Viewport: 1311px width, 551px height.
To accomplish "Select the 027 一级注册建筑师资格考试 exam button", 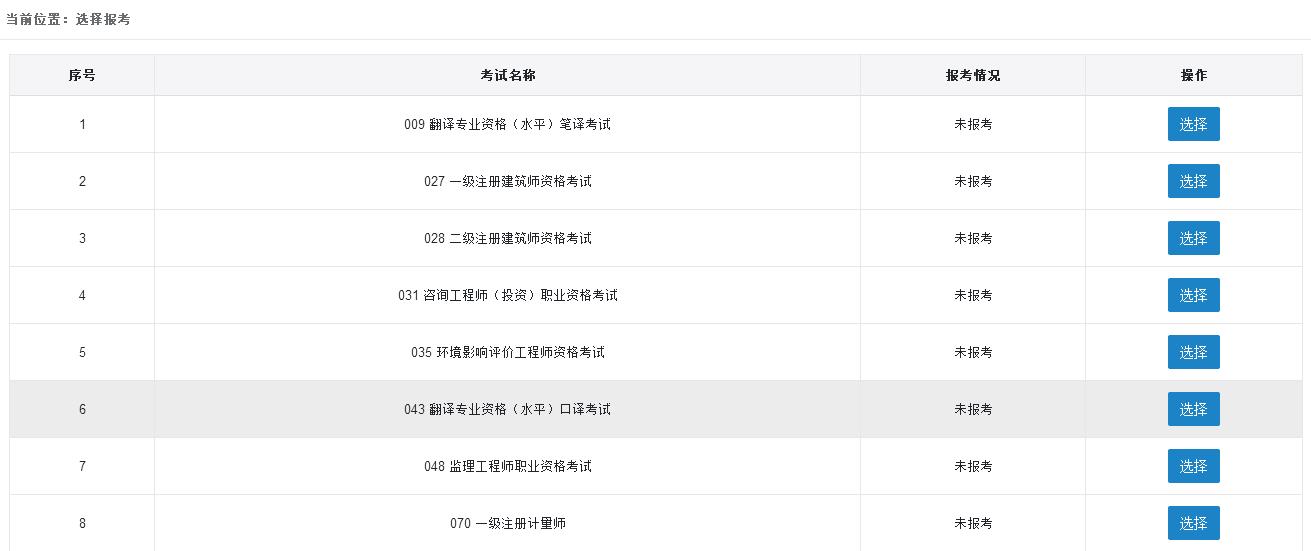I will pos(1193,181).
